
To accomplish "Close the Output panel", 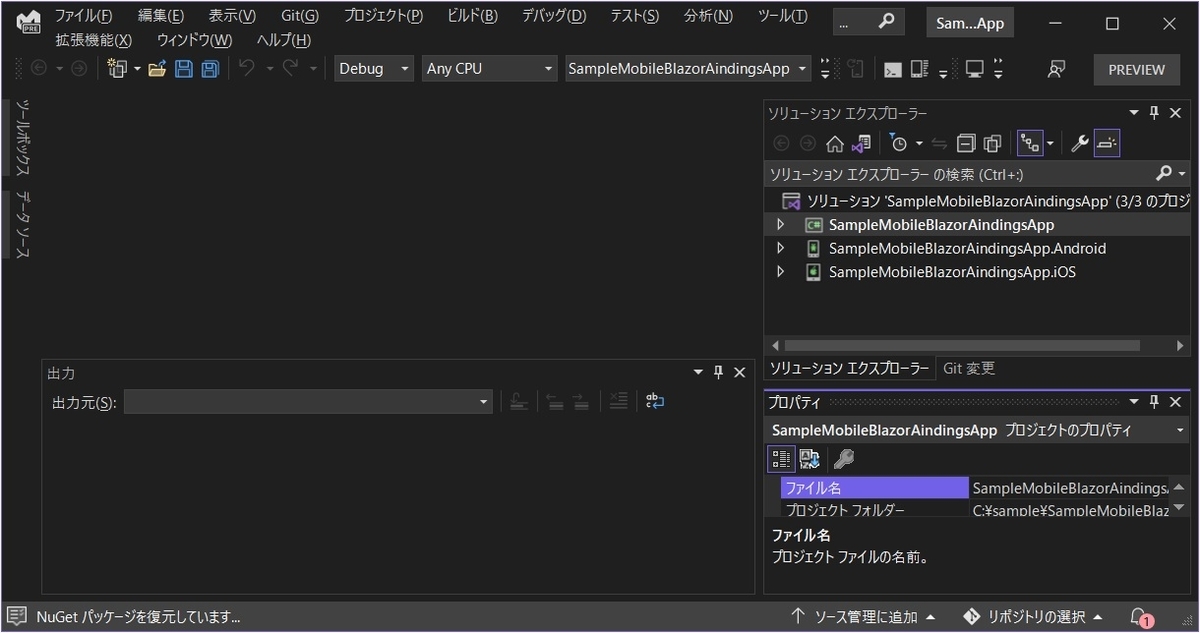I will pos(740,372).
